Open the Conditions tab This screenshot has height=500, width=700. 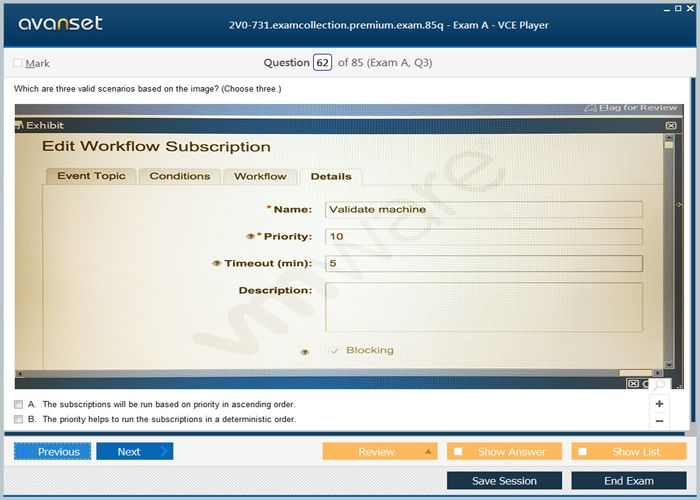tap(180, 177)
